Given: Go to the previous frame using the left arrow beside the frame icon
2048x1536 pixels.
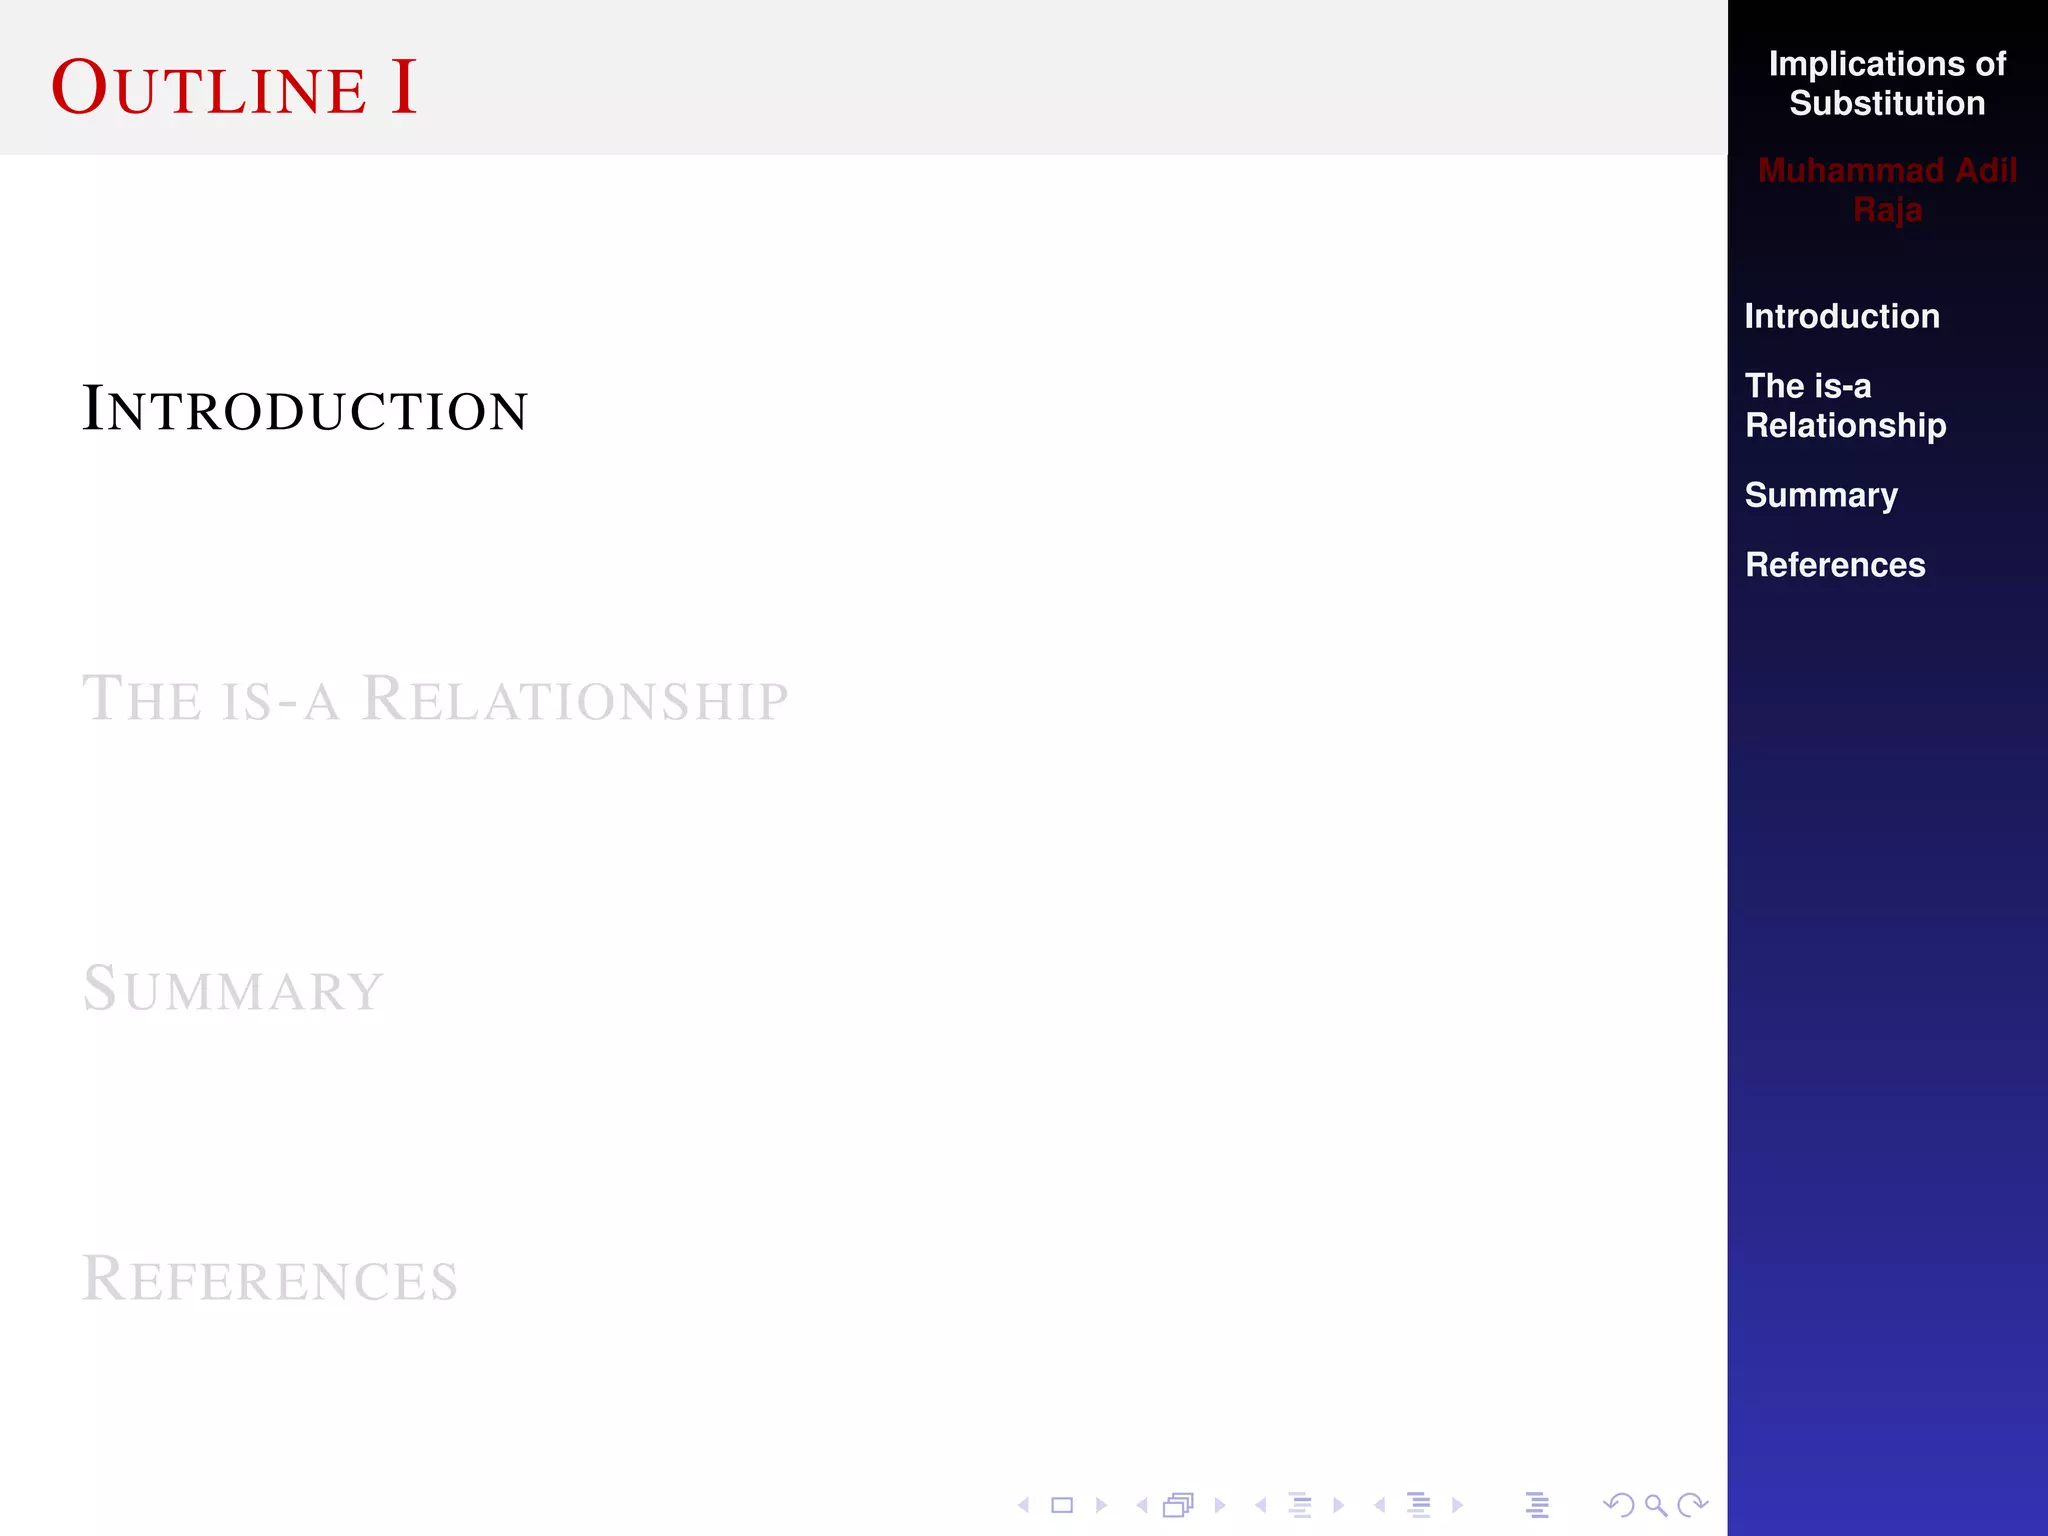Looking at the screenshot, I should tap(1141, 1505).
